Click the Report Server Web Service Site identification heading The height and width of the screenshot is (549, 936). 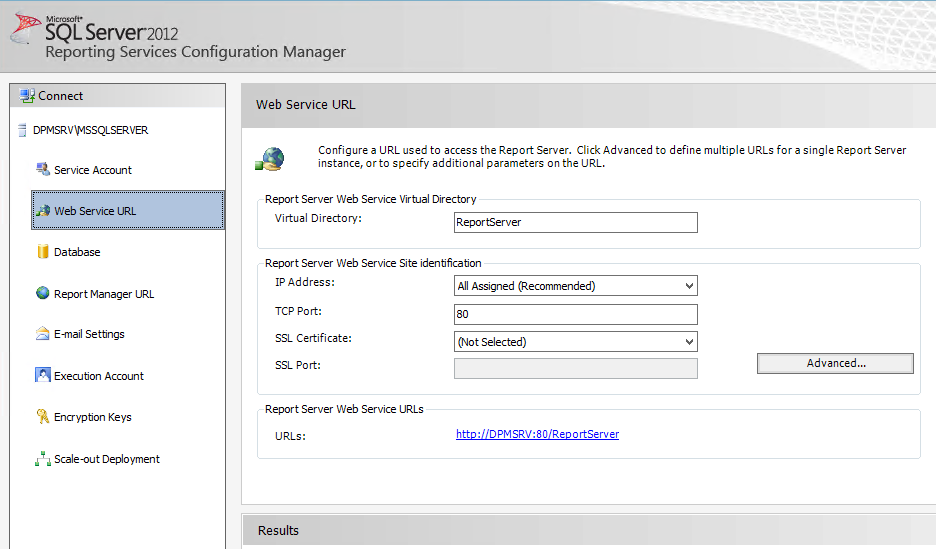pyautogui.click(x=373, y=263)
